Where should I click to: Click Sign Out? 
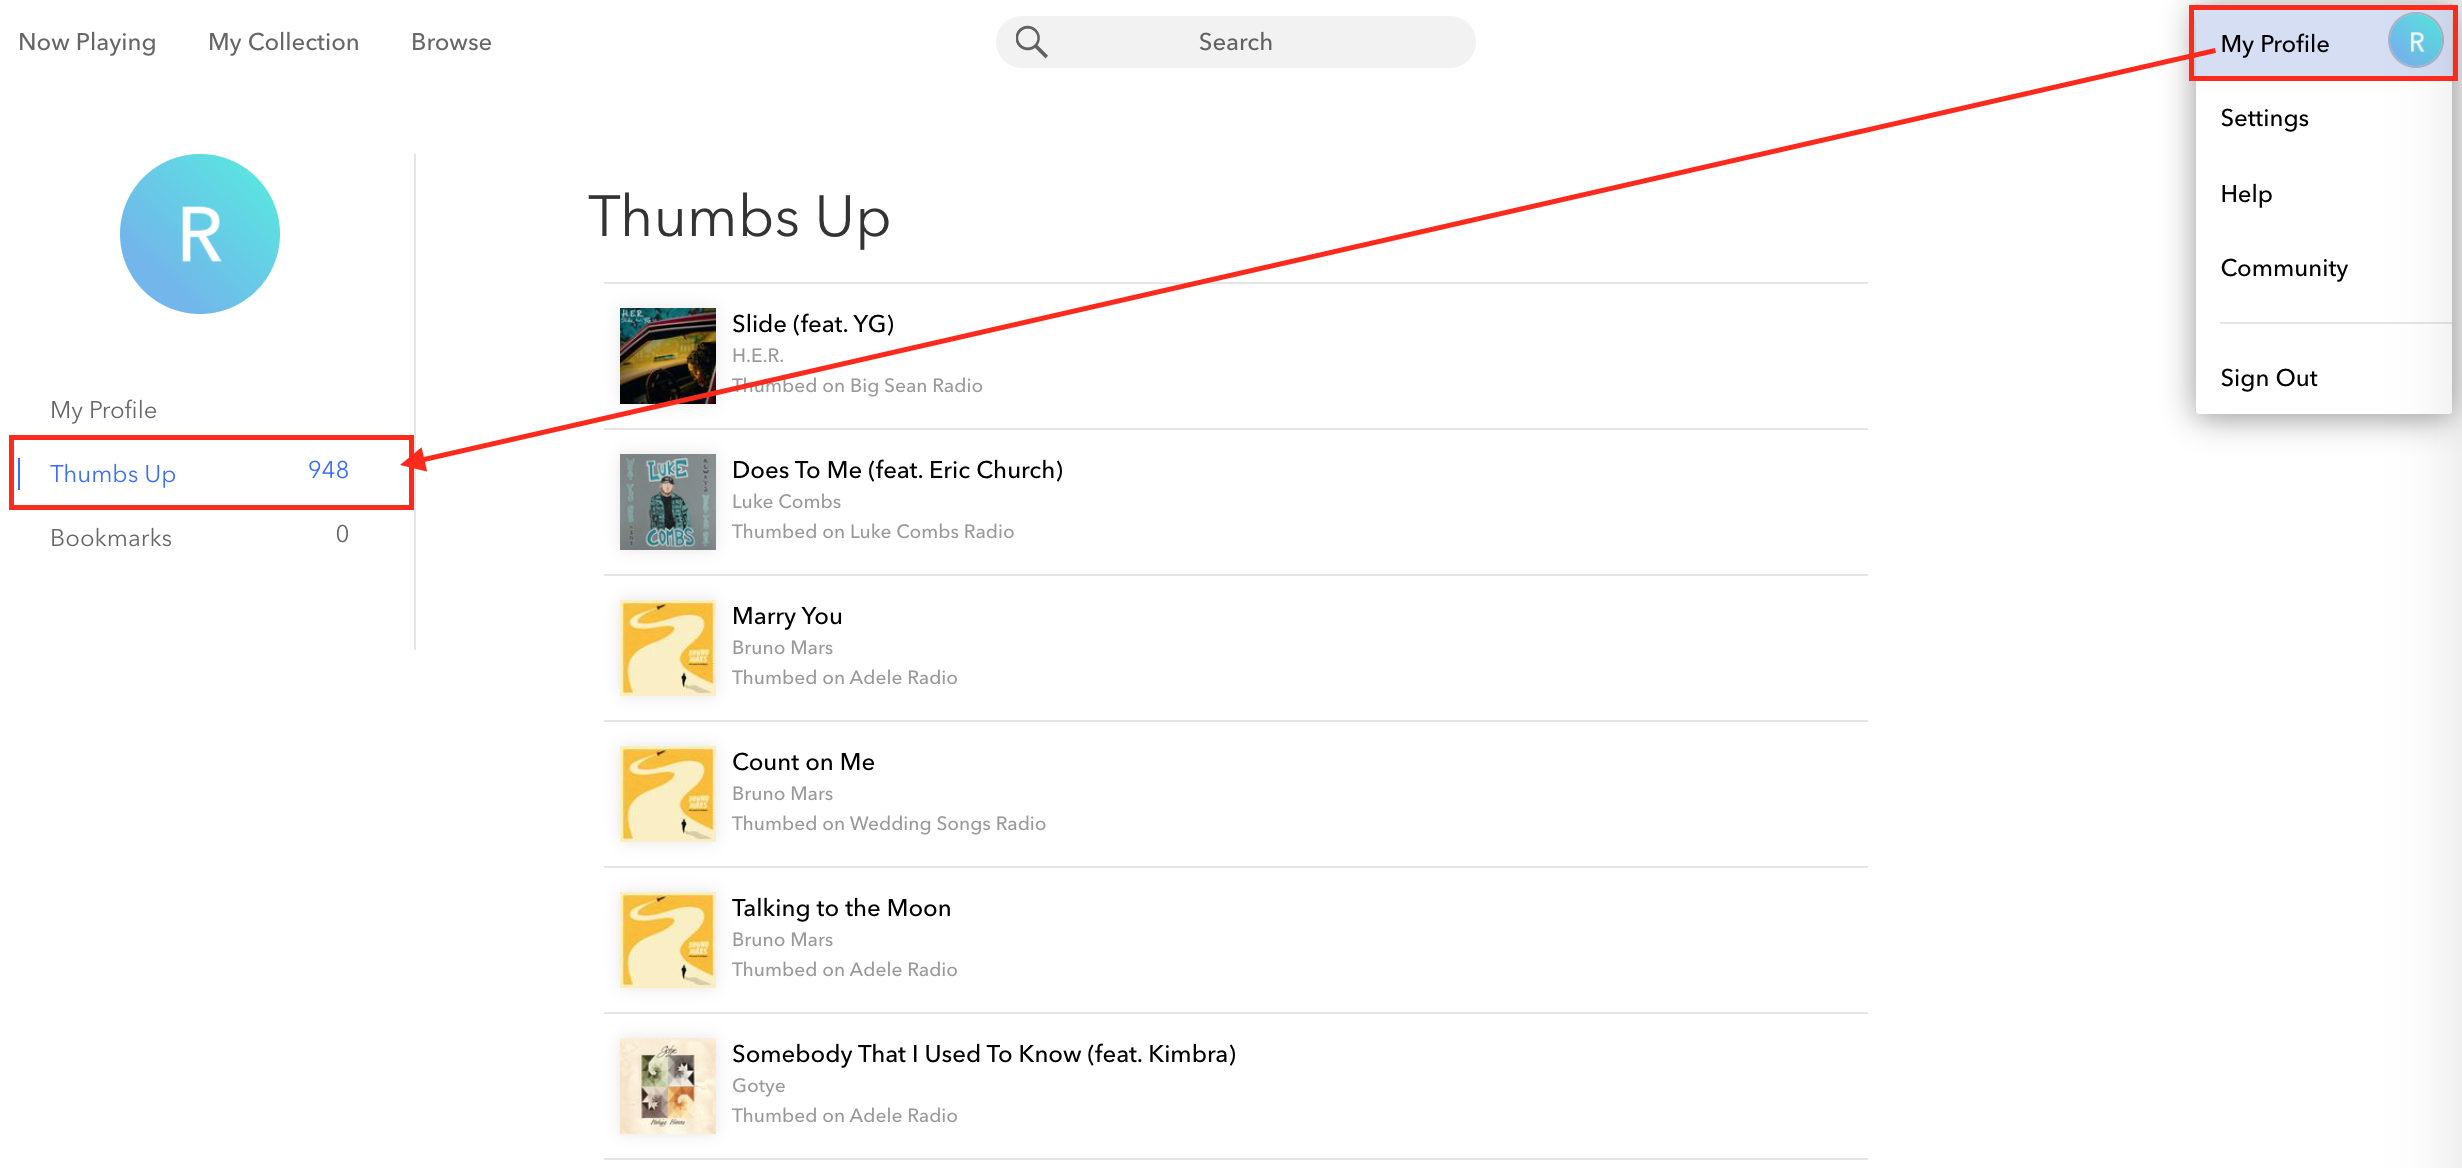[2268, 377]
